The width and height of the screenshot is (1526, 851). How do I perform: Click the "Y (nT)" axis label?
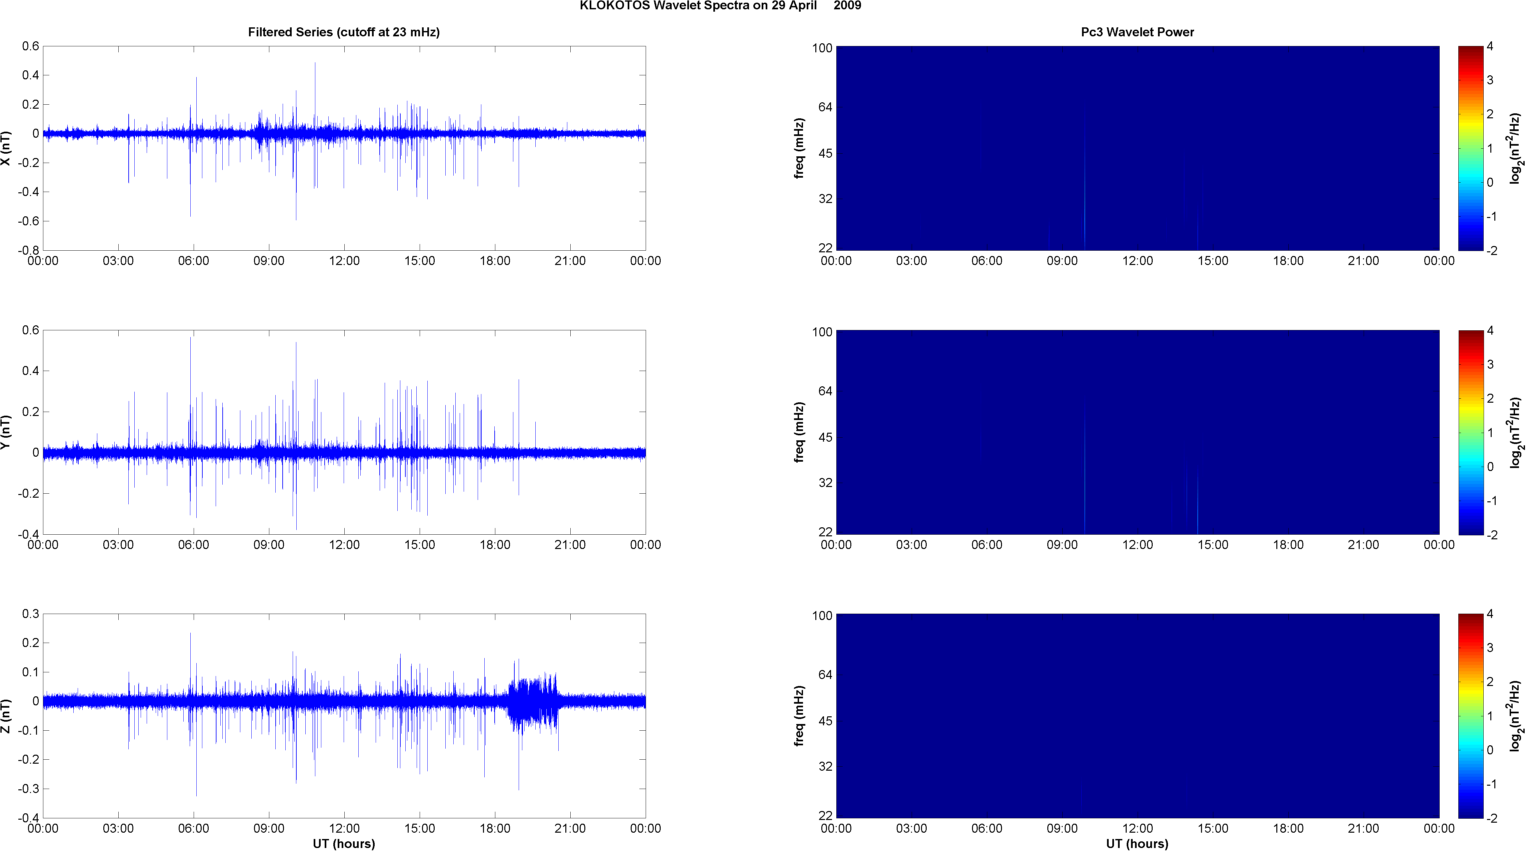7,432
